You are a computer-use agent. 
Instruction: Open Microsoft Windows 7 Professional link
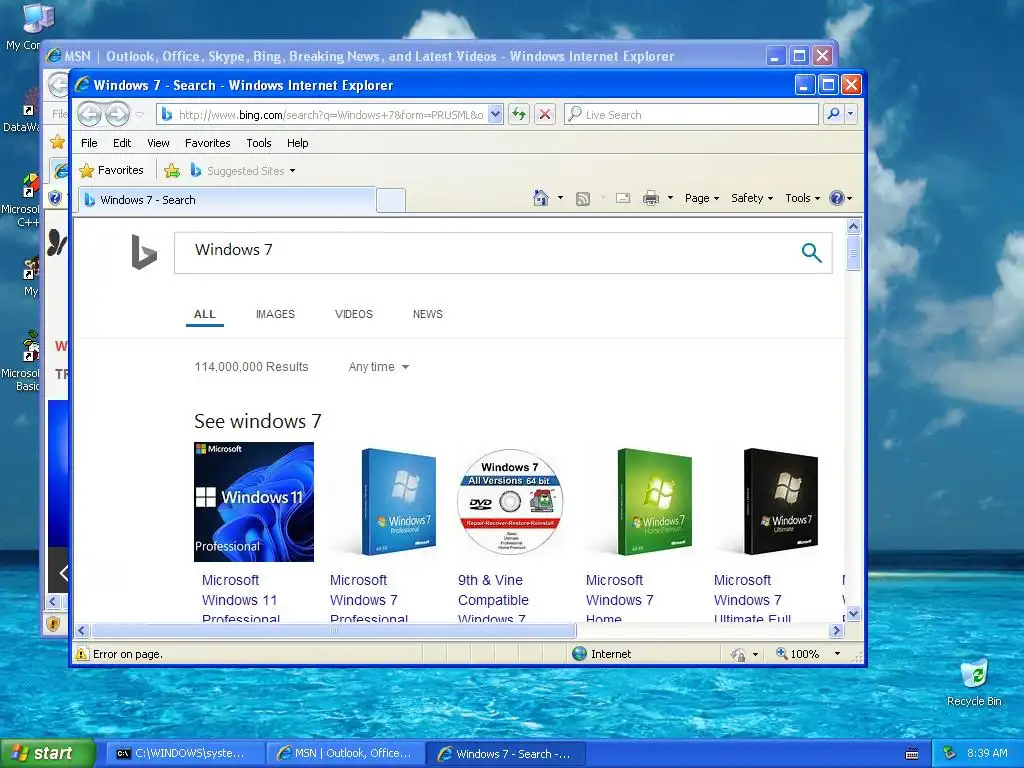[368, 599]
